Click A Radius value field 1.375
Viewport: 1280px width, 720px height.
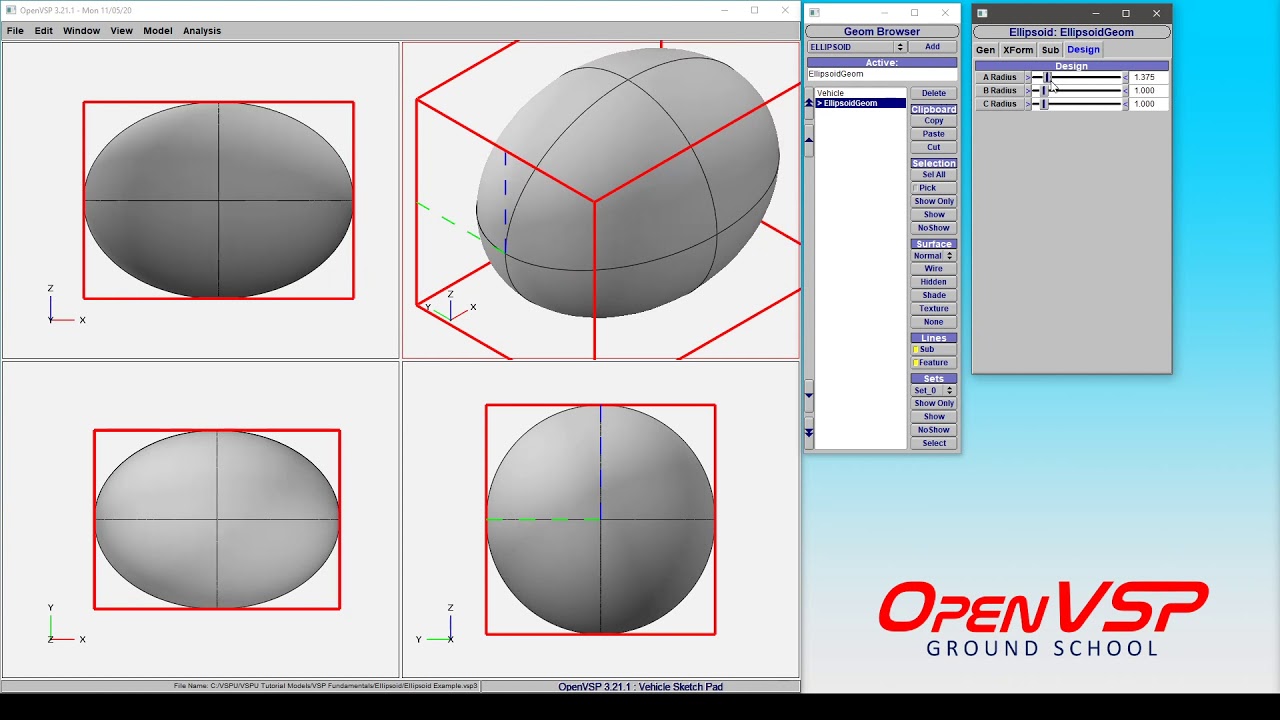pyautogui.click(x=1149, y=77)
